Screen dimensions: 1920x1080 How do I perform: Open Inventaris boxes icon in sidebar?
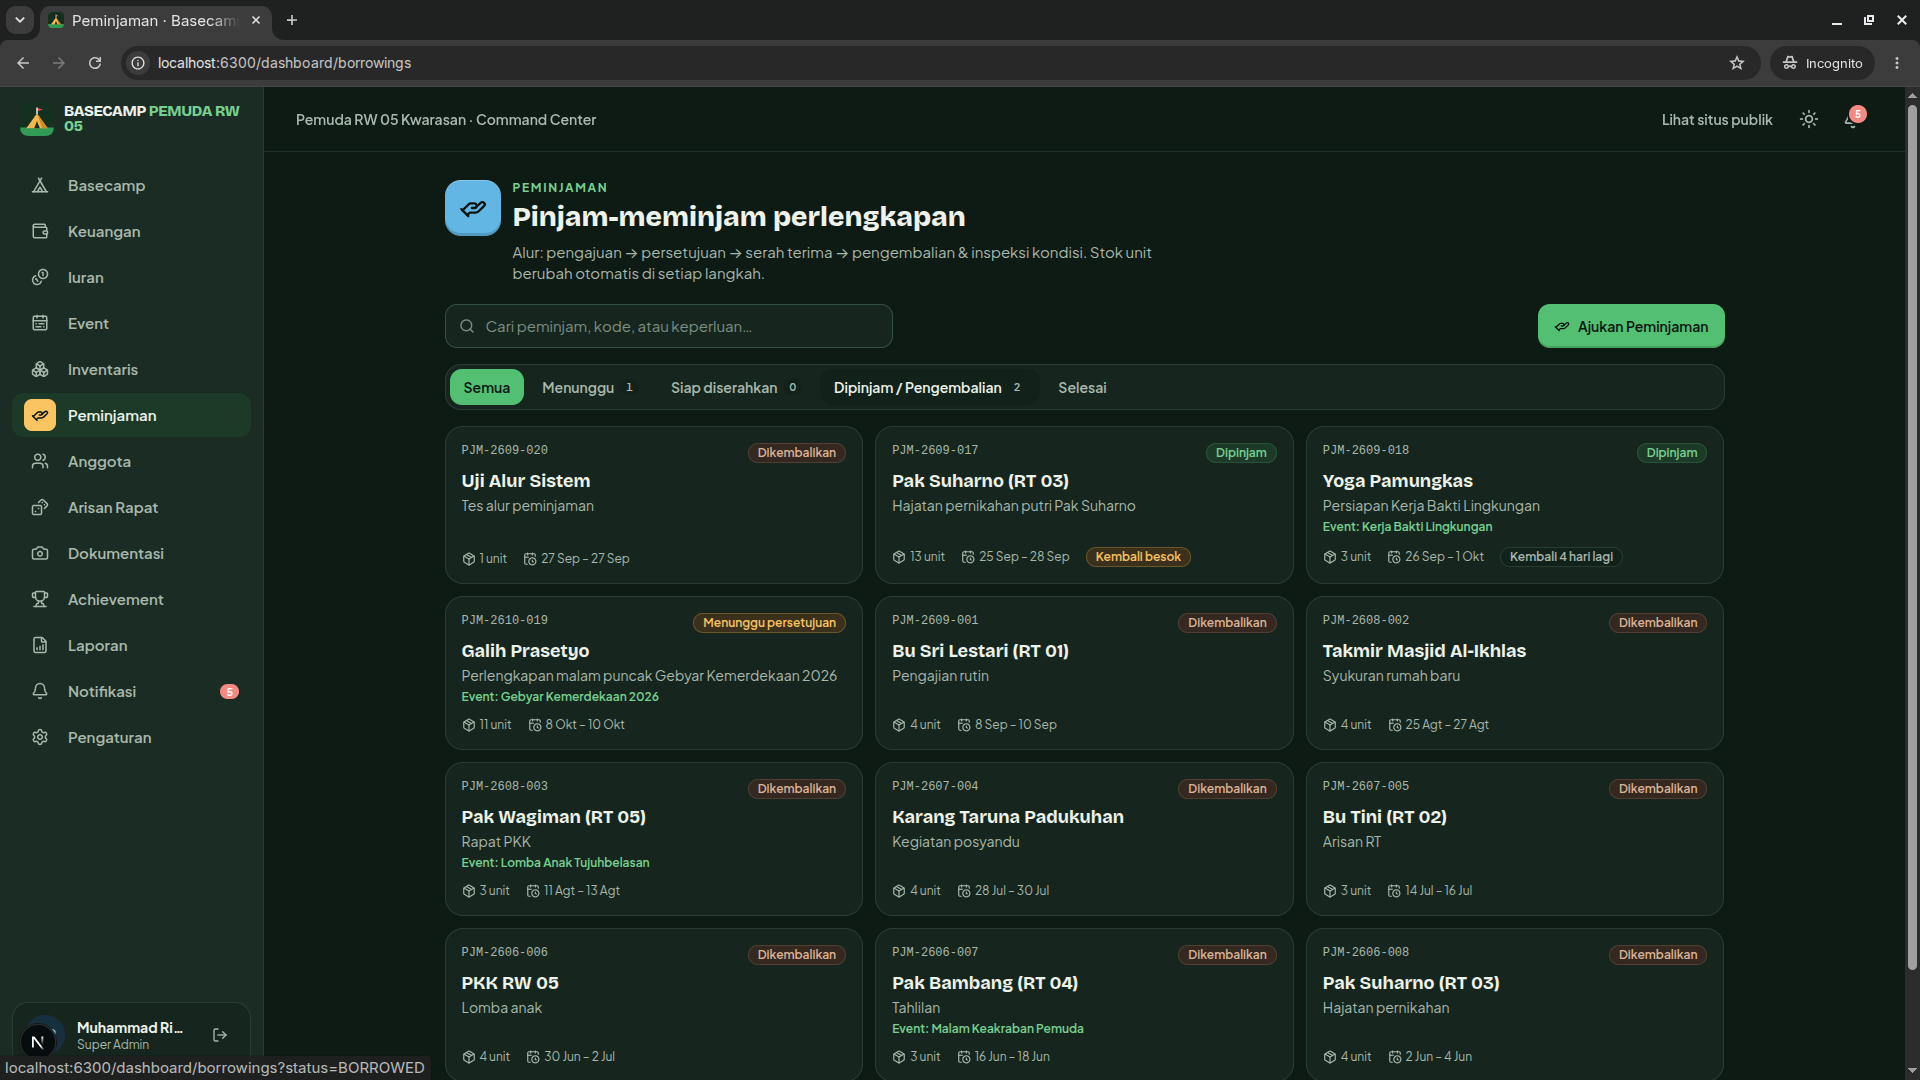pyautogui.click(x=40, y=370)
